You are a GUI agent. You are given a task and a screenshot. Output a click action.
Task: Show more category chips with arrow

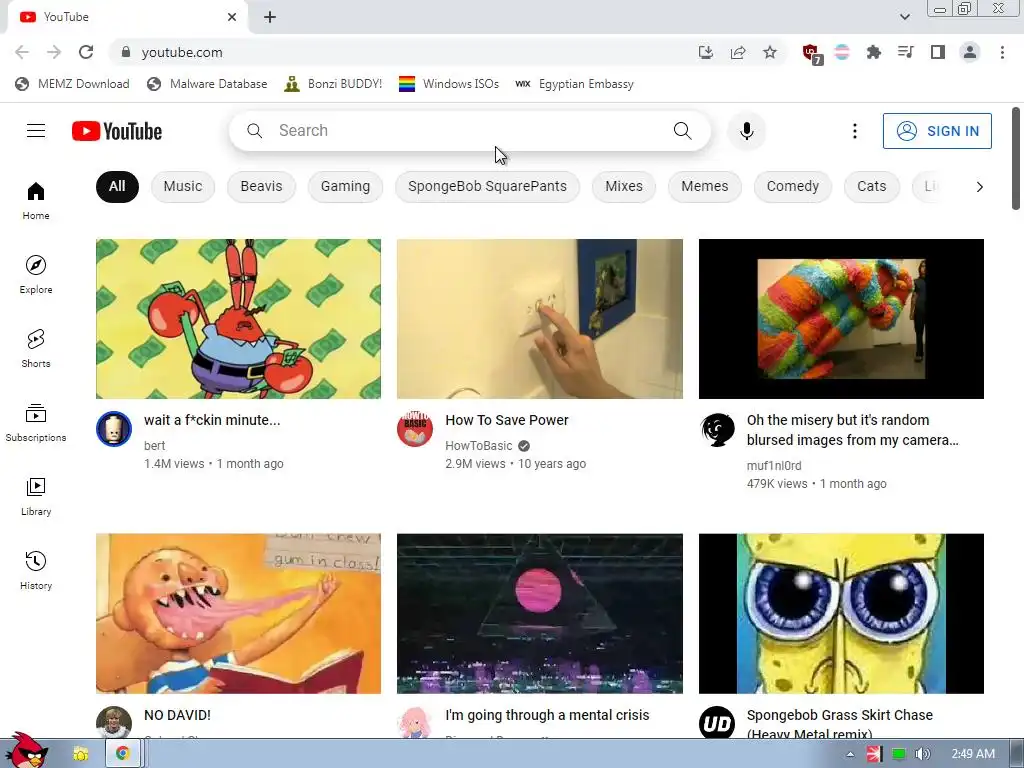coord(979,187)
